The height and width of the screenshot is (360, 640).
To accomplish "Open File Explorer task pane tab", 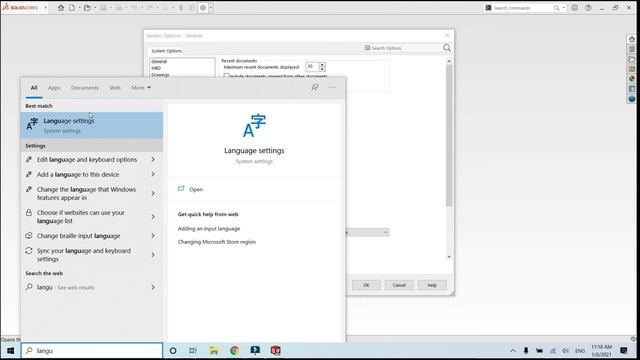I will pyautogui.click(x=632, y=59).
